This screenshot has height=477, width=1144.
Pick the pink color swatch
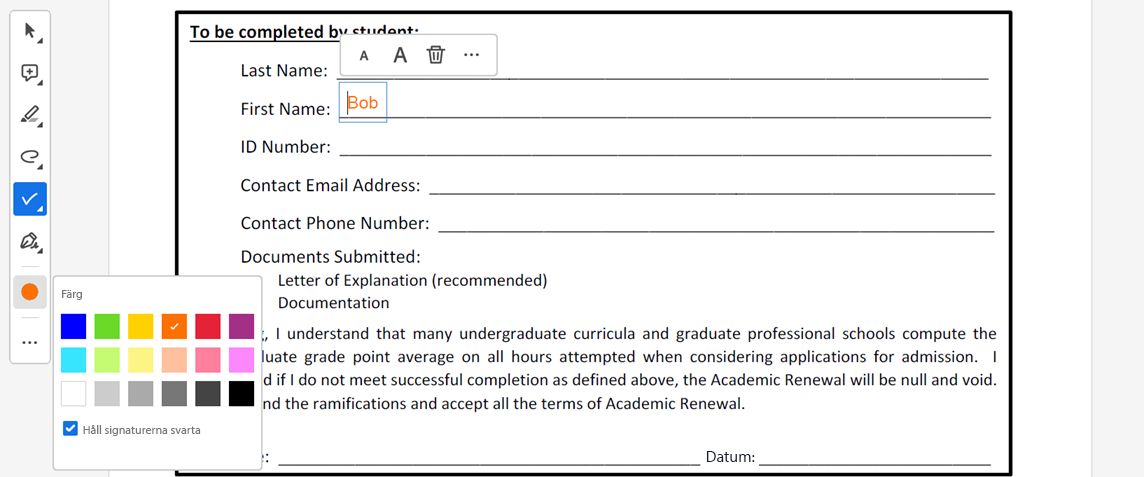[208, 360]
